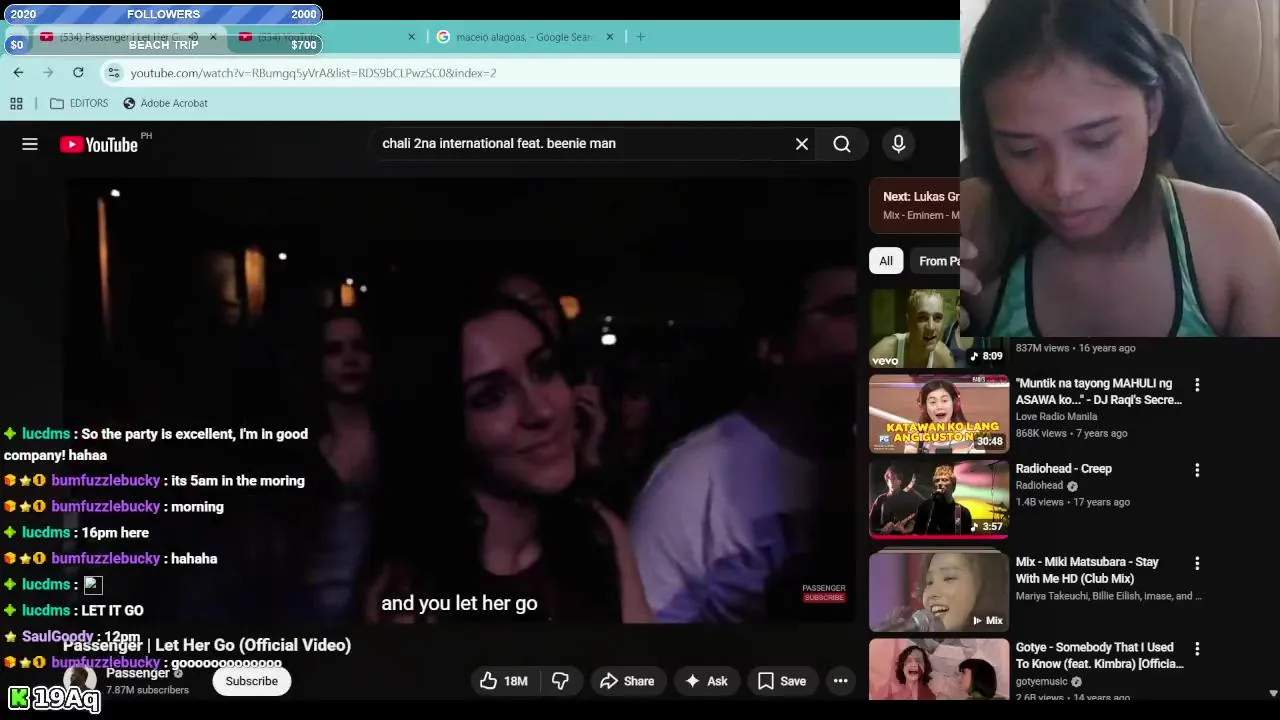The image size is (1280, 720).
Task: Close the second YouTube tab
Action: [411, 37]
